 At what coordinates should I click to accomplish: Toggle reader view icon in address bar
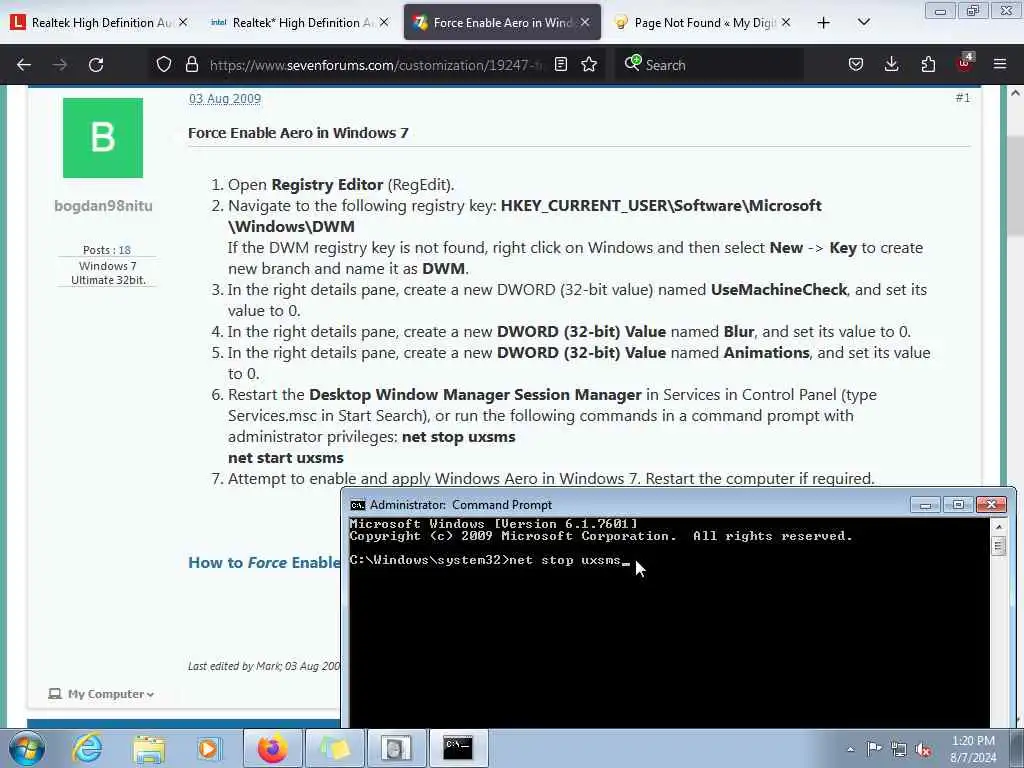560,65
